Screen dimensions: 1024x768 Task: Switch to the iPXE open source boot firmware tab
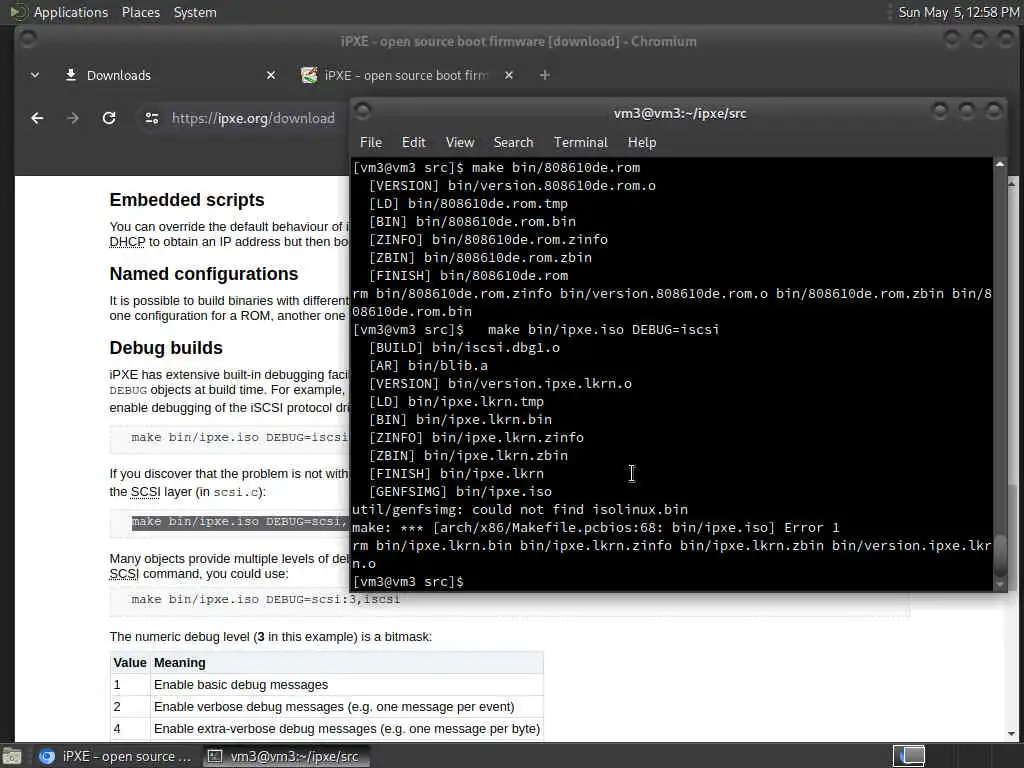tap(406, 76)
